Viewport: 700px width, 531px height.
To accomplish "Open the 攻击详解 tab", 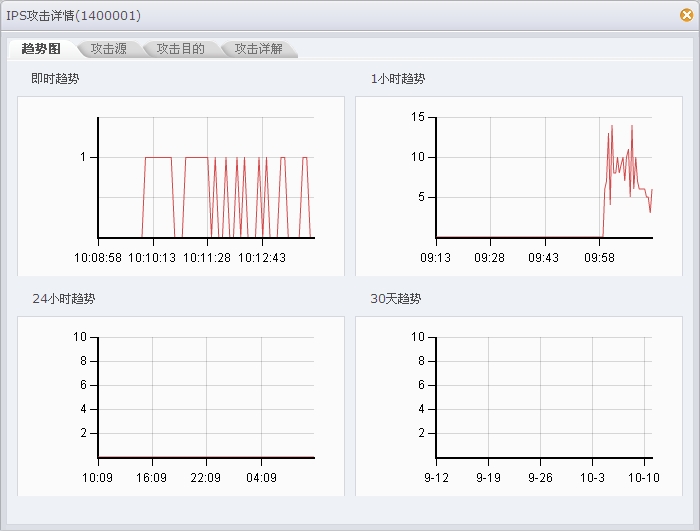I will tap(258, 49).
